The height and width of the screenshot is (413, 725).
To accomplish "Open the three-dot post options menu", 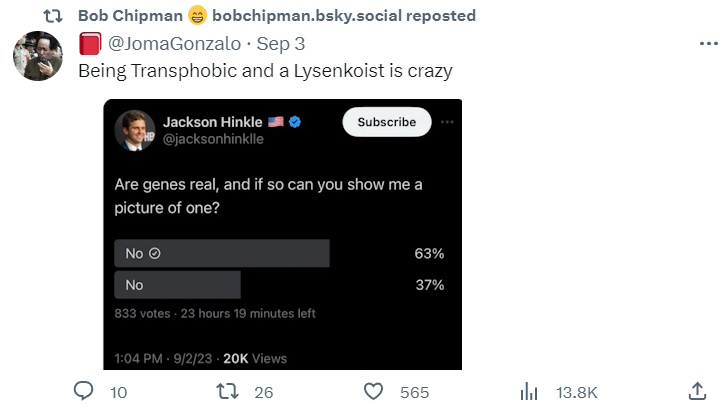I will (x=707, y=45).
